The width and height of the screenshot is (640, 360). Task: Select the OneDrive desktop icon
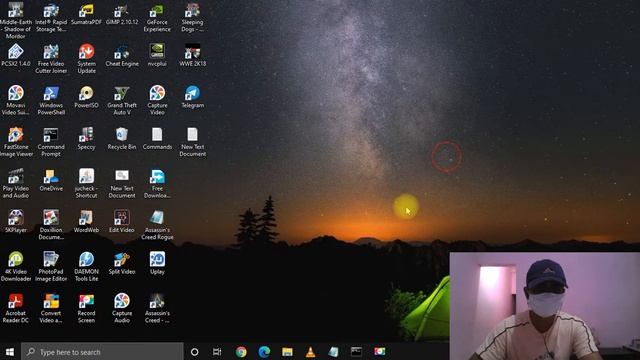pos(51,180)
